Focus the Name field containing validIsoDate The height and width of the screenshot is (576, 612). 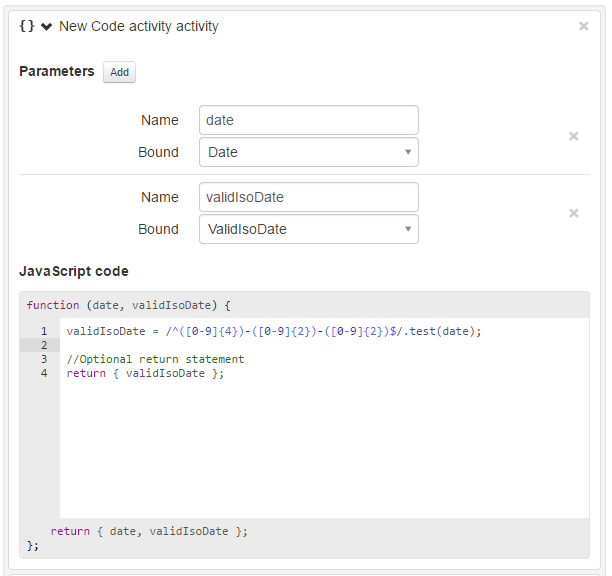(x=308, y=197)
